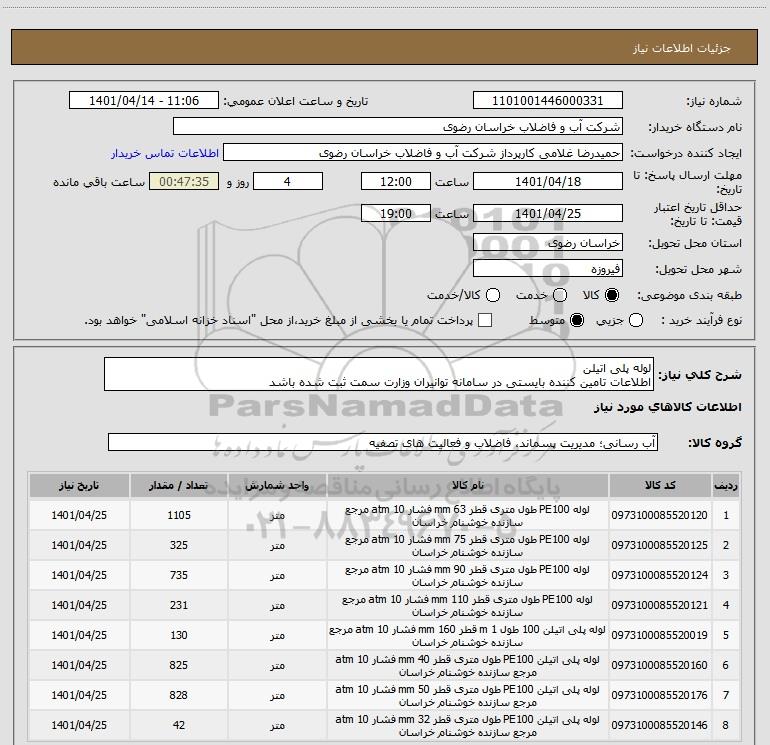Click product code 0973100085520125
The image size is (770, 745).
point(660,545)
